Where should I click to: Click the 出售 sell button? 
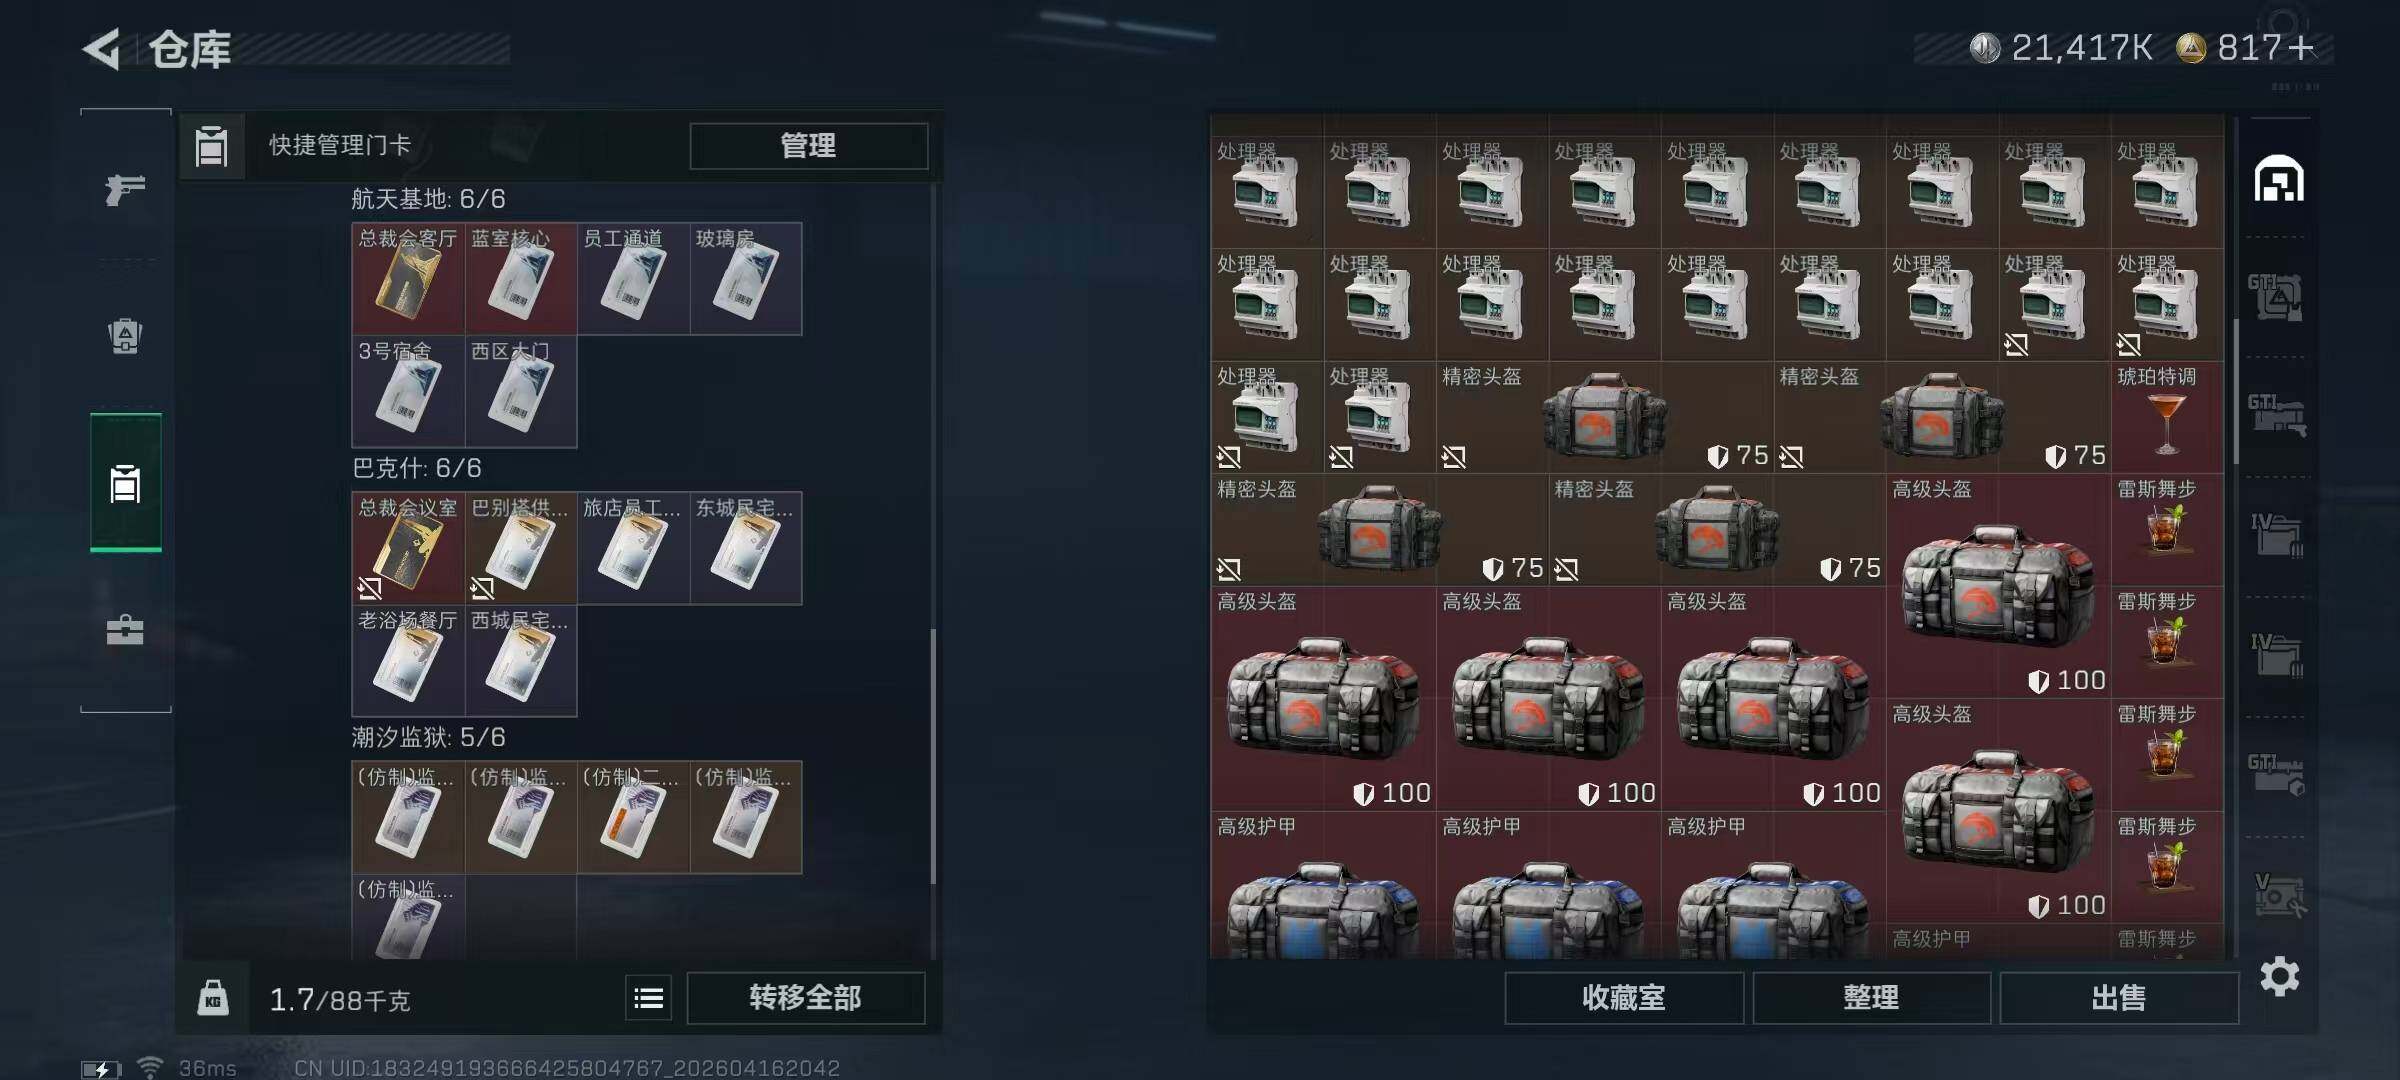2118,997
